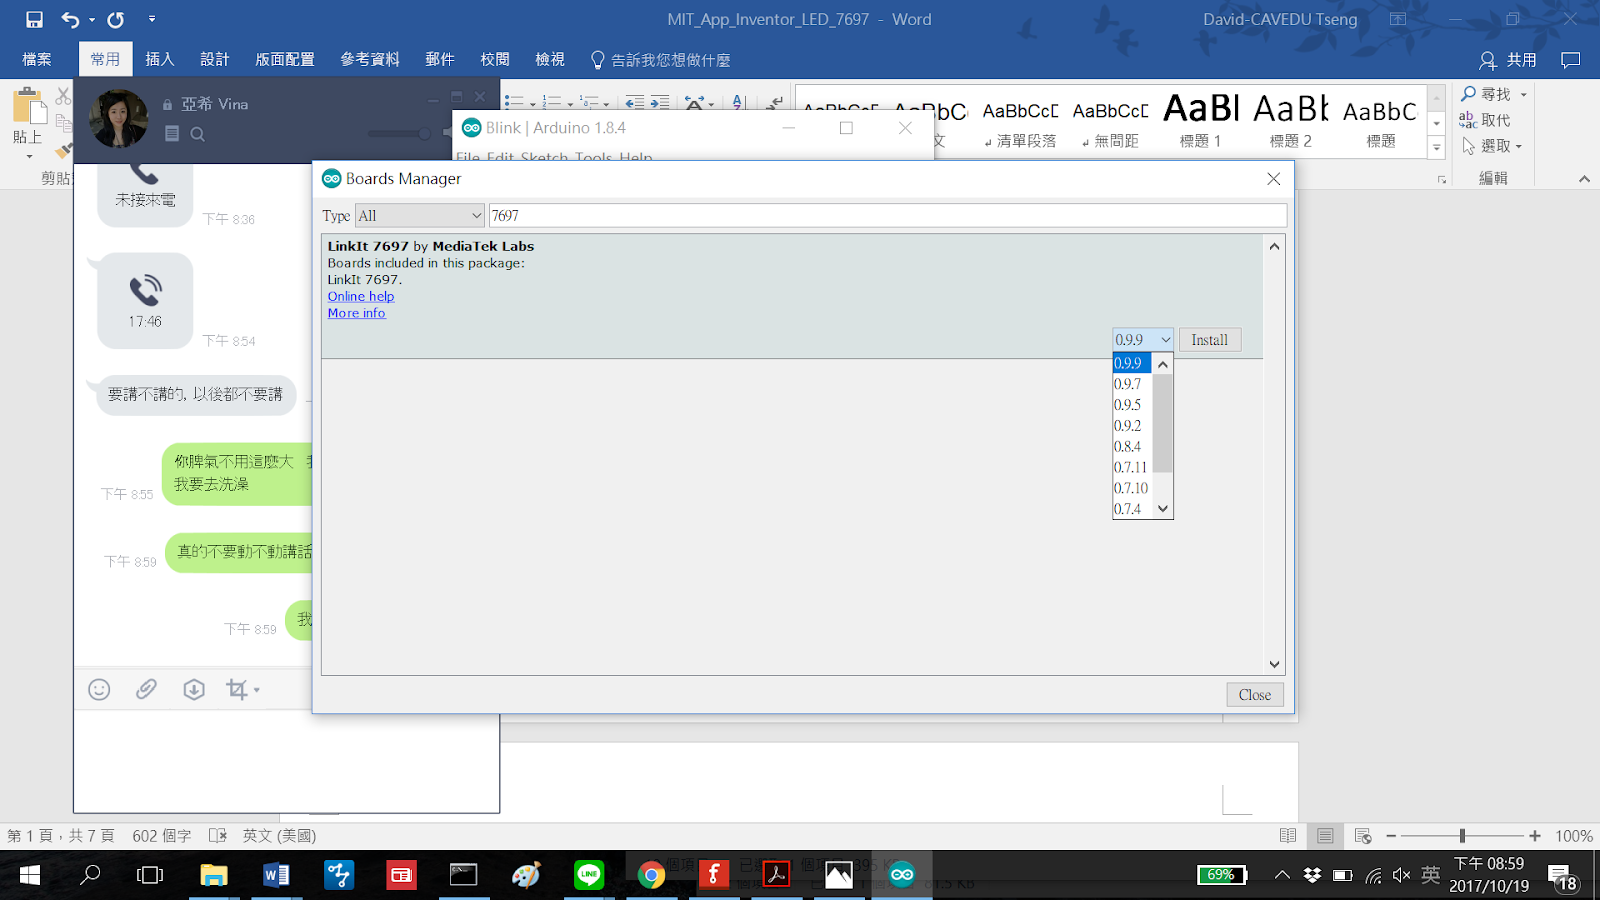Viewport: 1600px width, 900px height.
Task: Switch to the 設計 (Design) ribbon tab
Action: (x=215, y=60)
